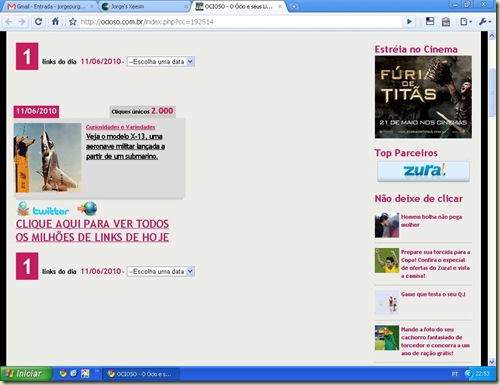The height and width of the screenshot is (385, 500).
Task: Expand hidden quick launch items chevron
Action: tap(97, 370)
